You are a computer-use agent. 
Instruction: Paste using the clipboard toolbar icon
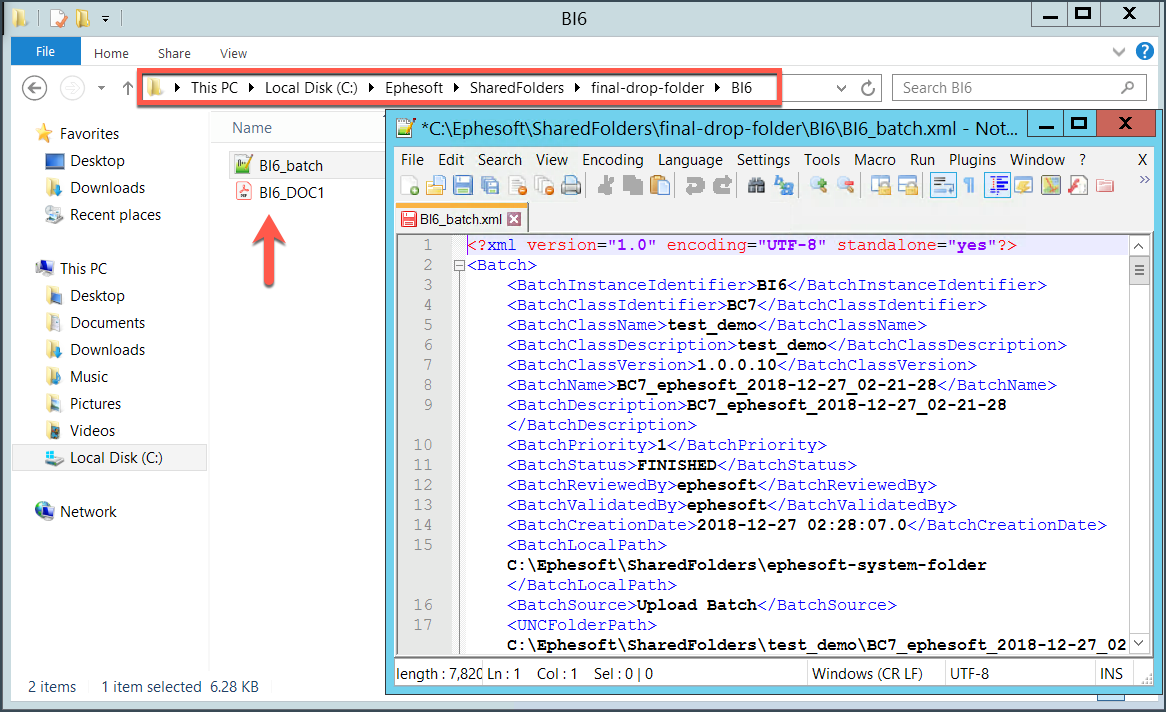pos(660,185)
